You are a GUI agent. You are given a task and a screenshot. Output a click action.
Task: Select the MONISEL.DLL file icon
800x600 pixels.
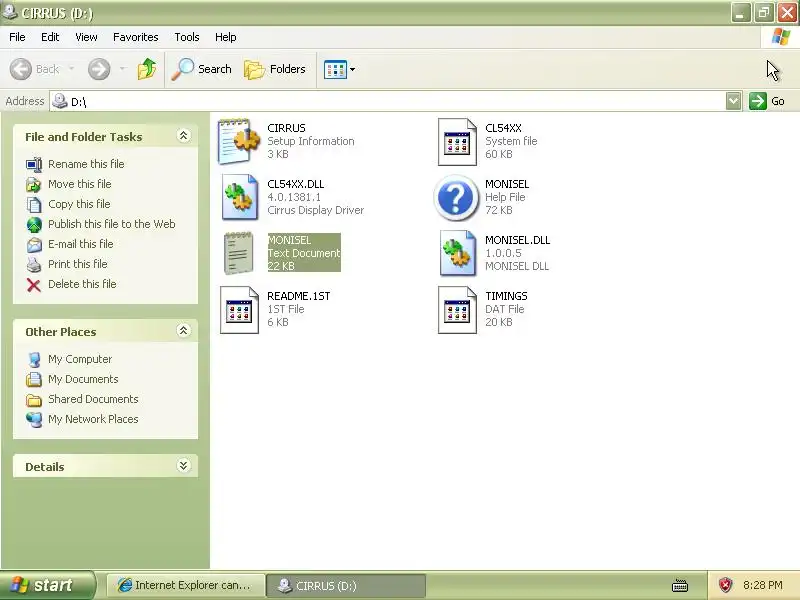(x=458, y=254)
